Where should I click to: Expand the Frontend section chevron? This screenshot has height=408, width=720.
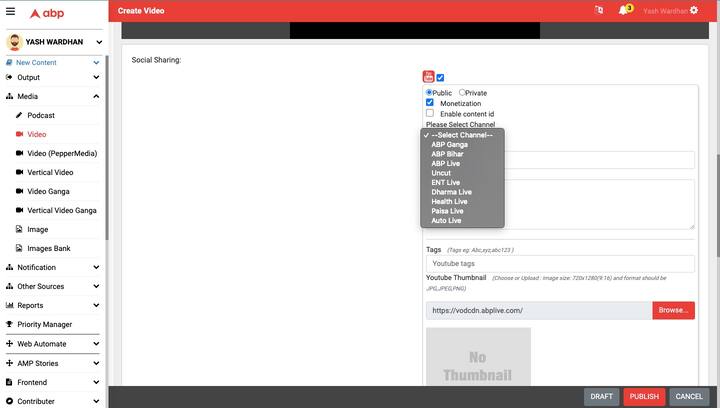tap(96, 382)
